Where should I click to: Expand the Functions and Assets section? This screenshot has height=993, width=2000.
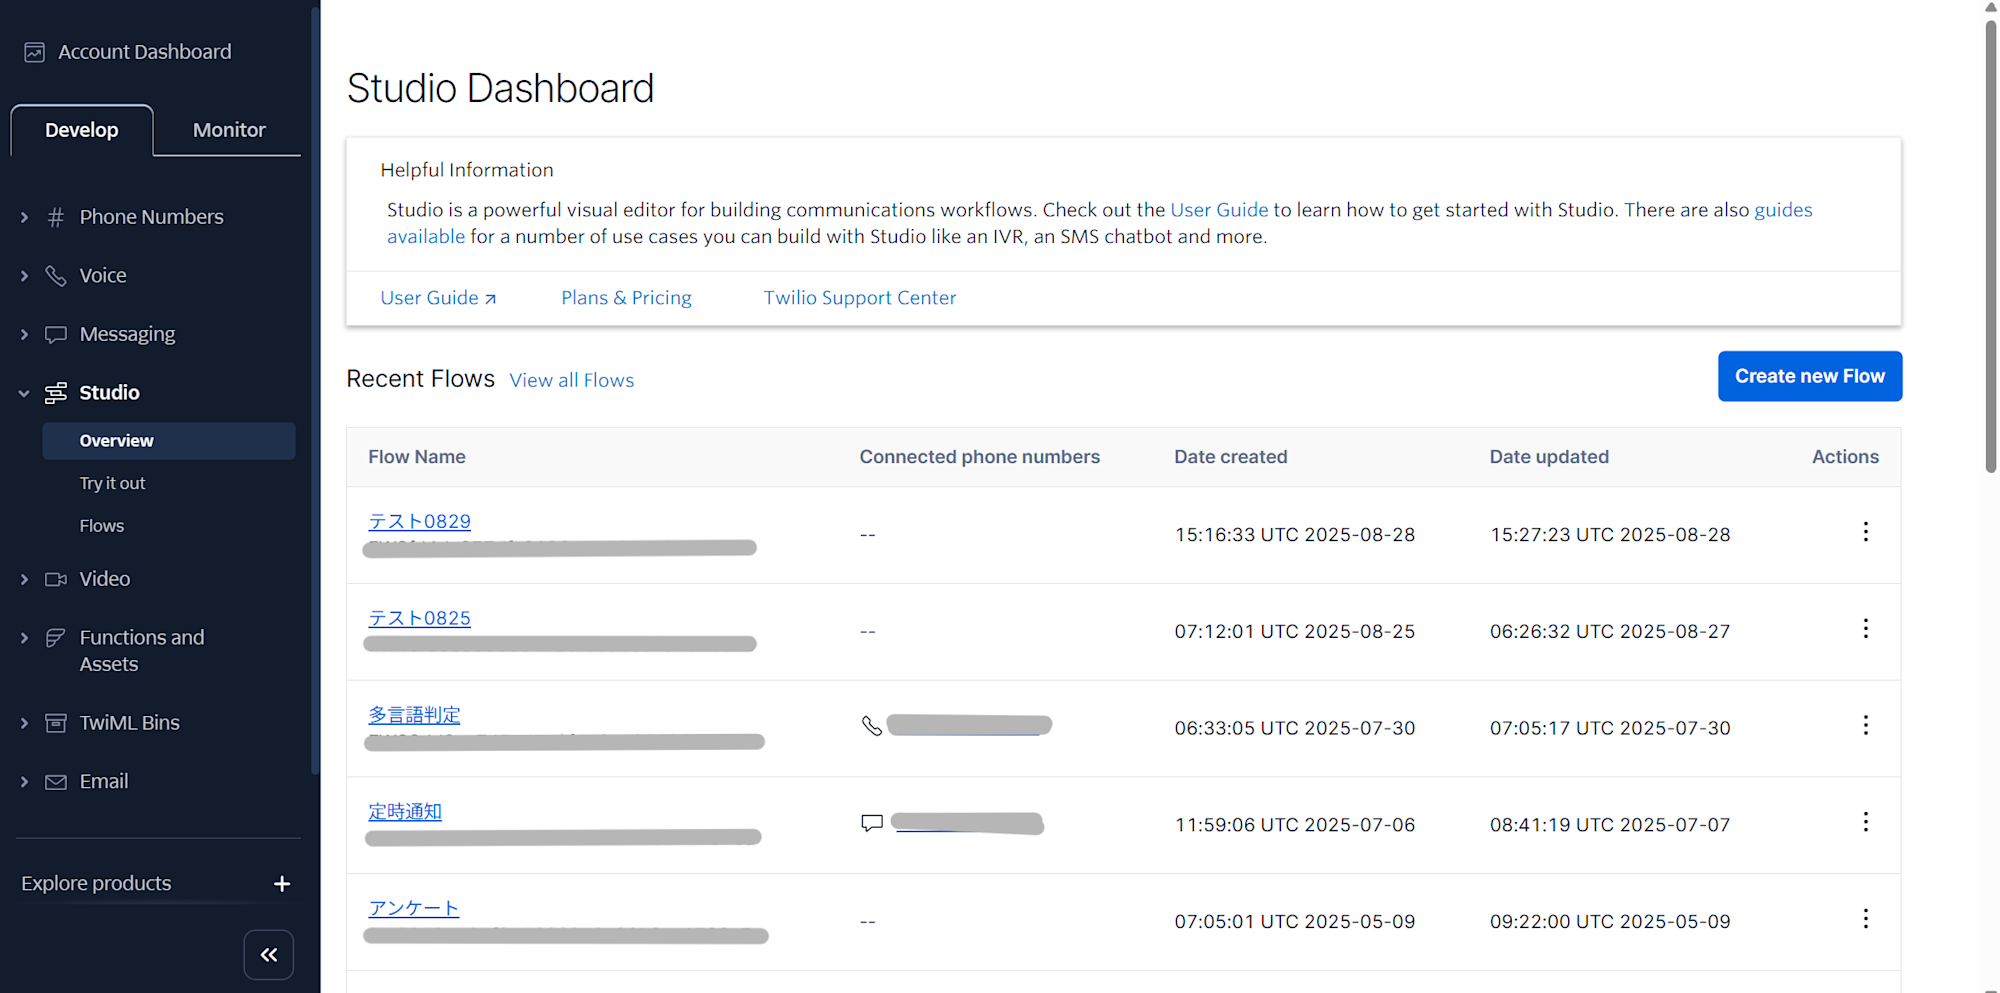[25, 638]
